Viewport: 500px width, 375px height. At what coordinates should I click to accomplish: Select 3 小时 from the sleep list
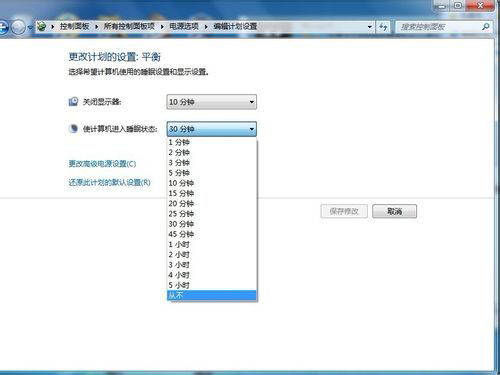212,265
